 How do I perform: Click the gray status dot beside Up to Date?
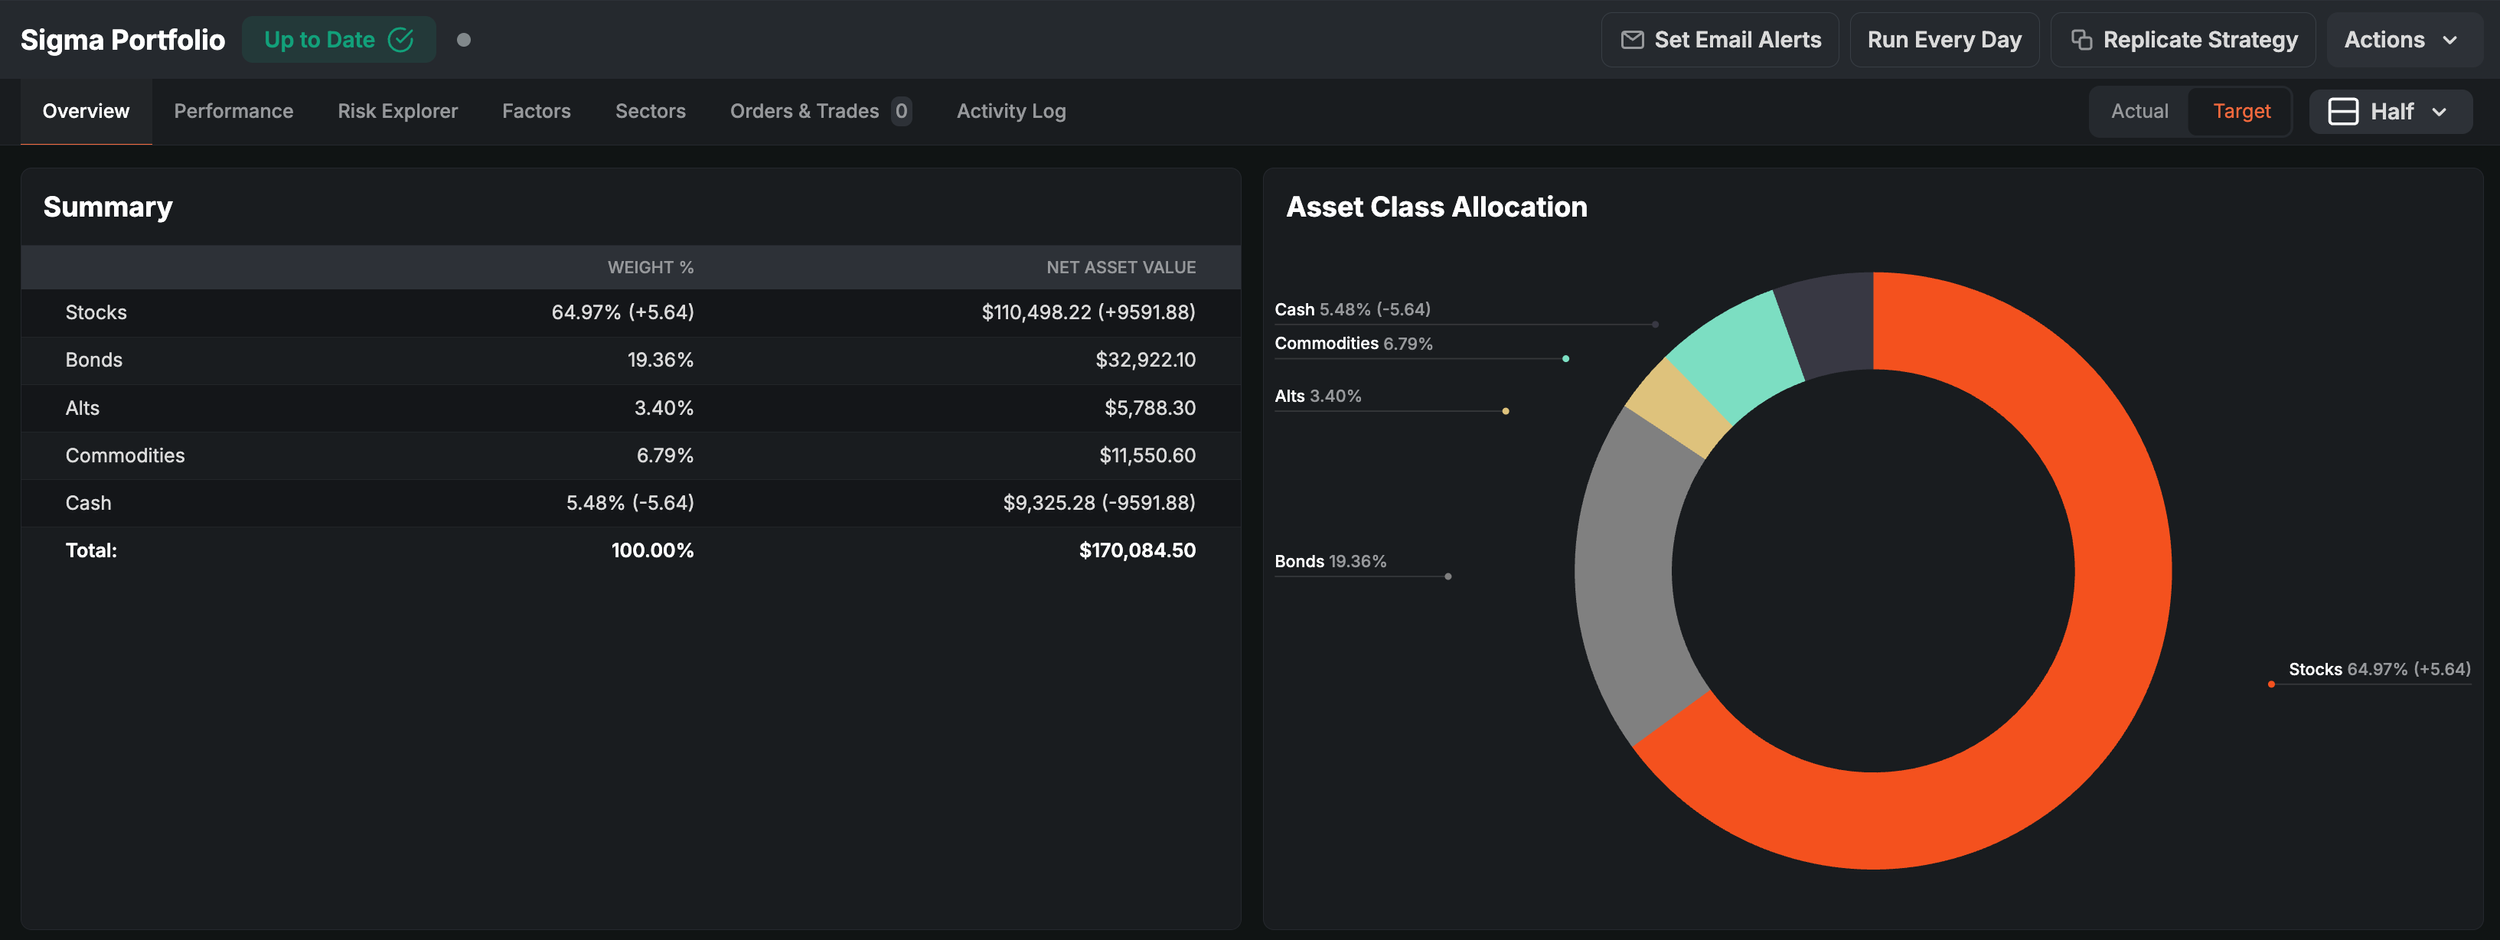(464, 40)
